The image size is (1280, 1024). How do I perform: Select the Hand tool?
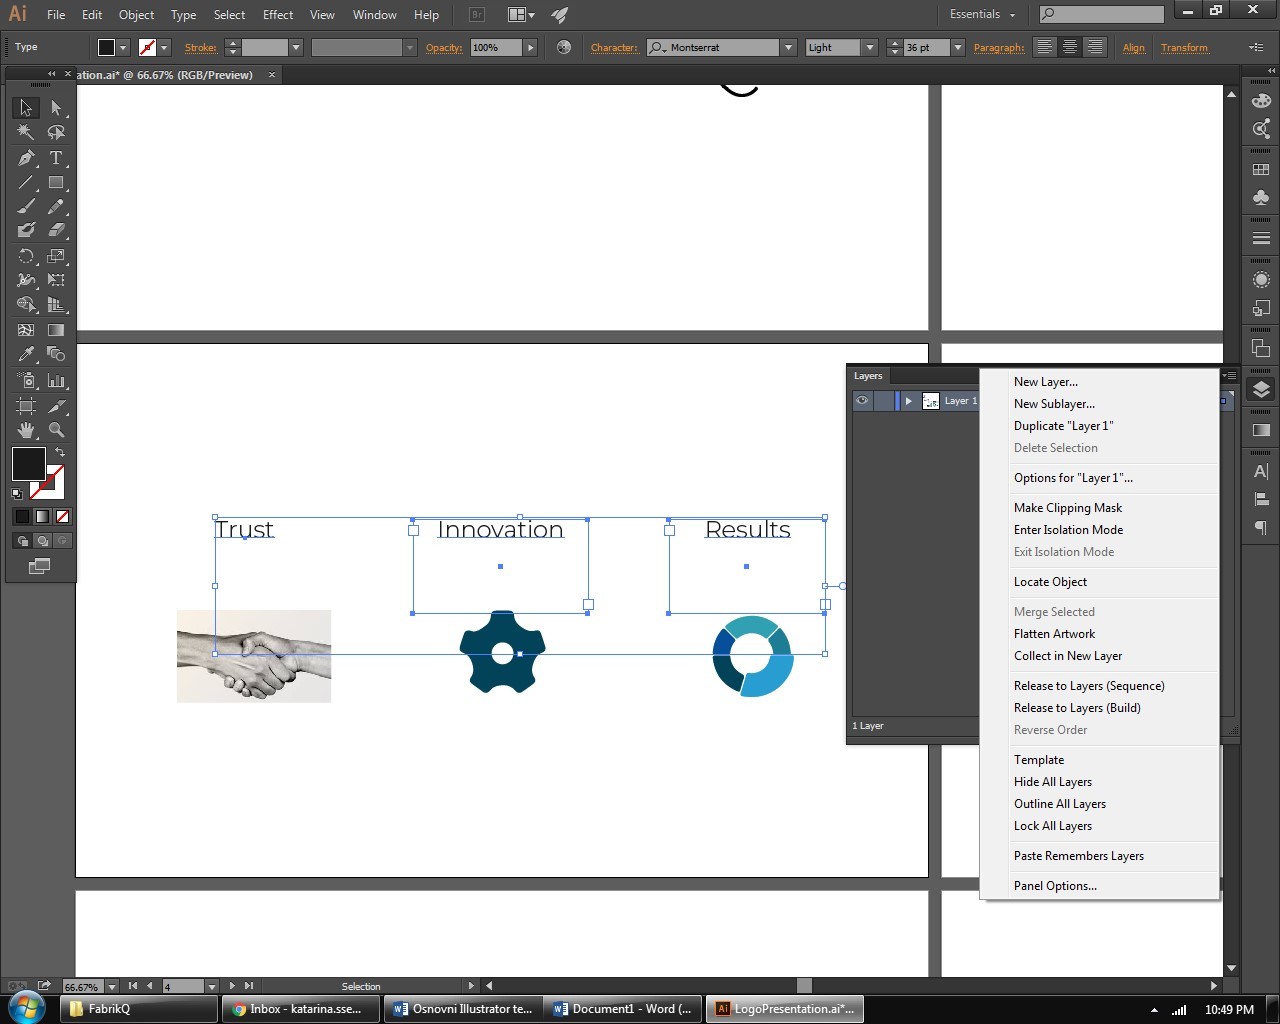26,430
